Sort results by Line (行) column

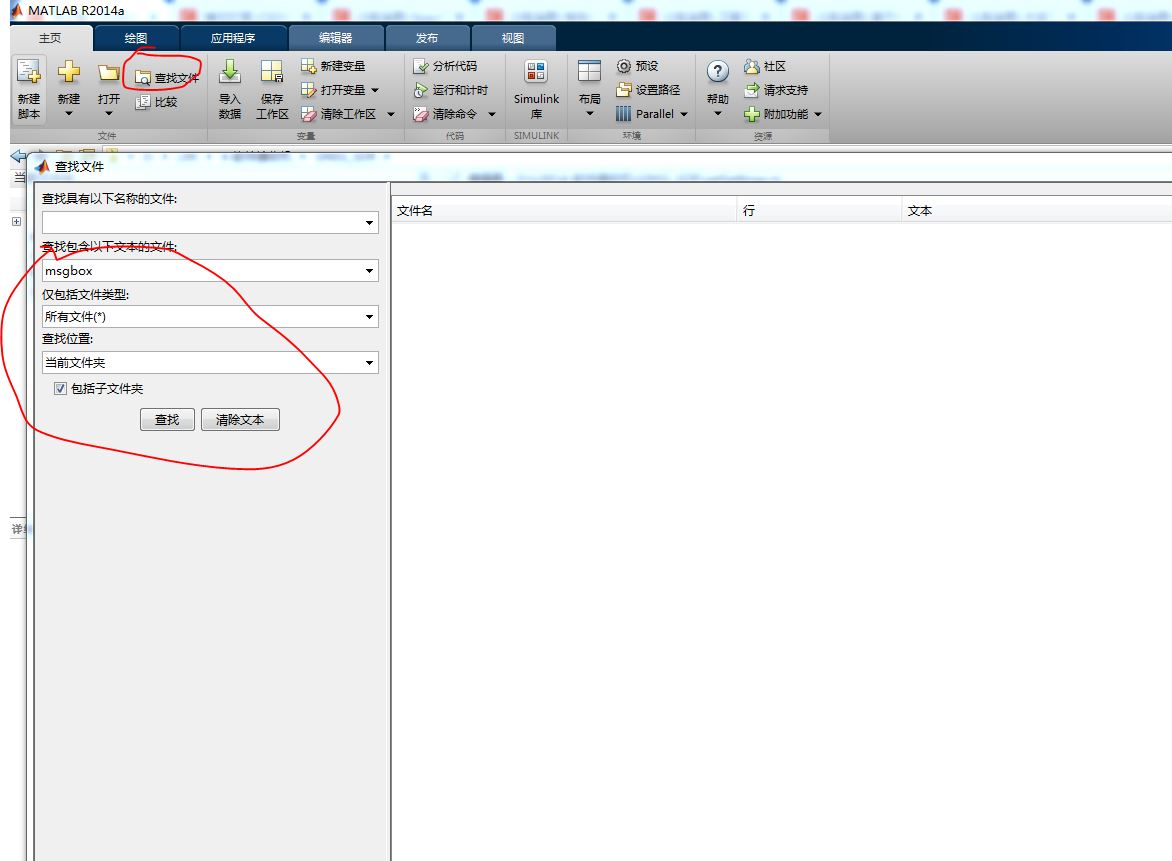click(819, 211)
